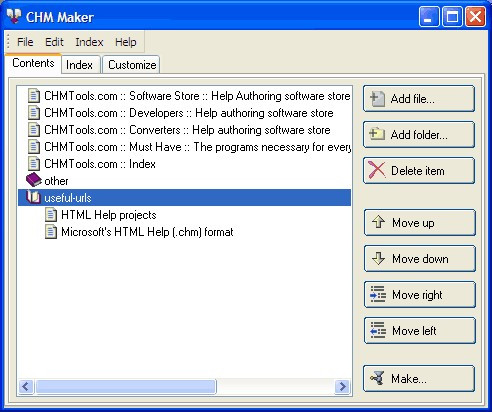Viewport: 492px width, 412px height.
Task: Click the Delete item button
Action: [x=419, y=171]
